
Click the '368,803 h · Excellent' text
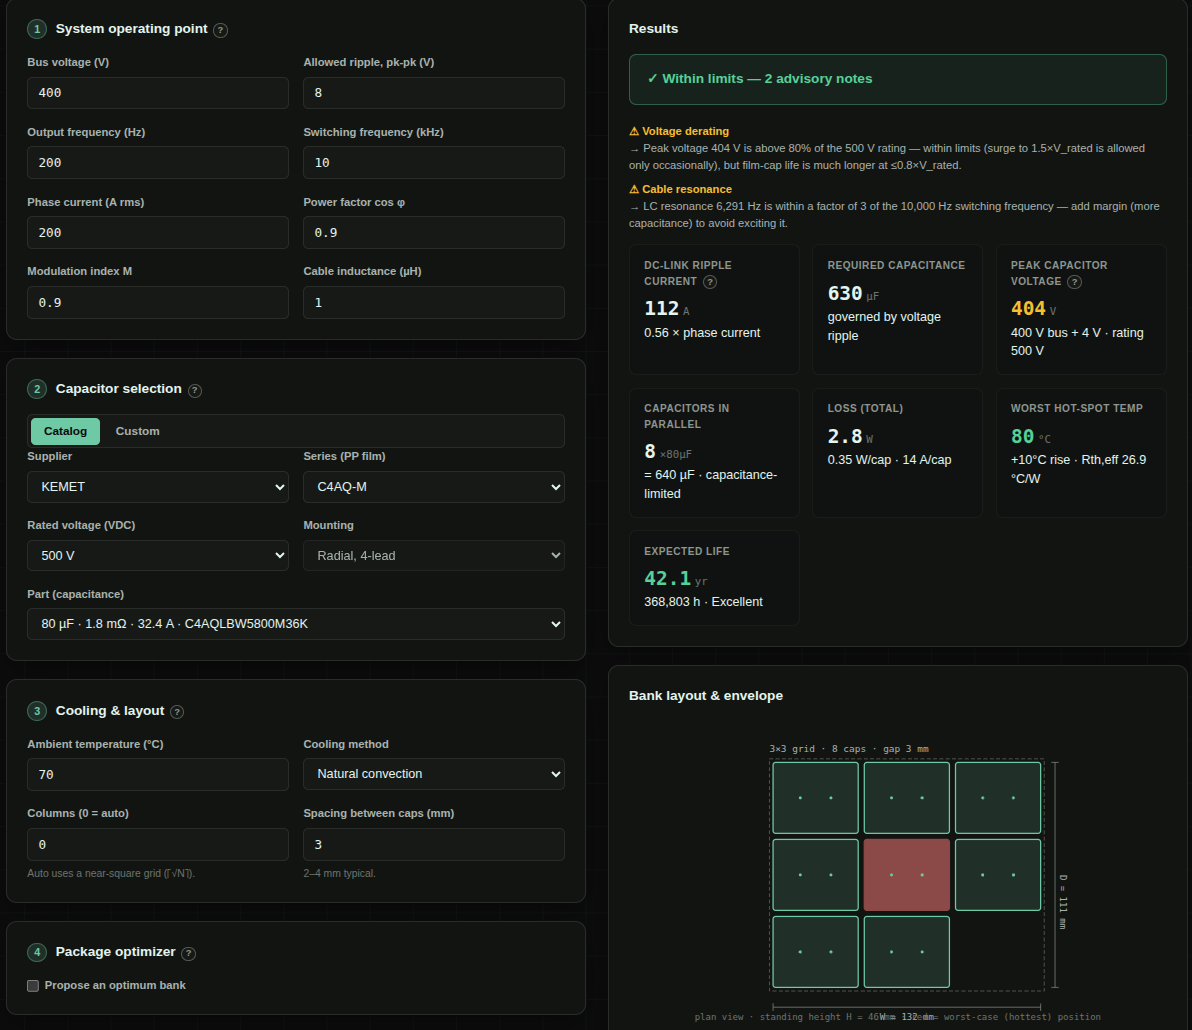click(x=703, y=602)
